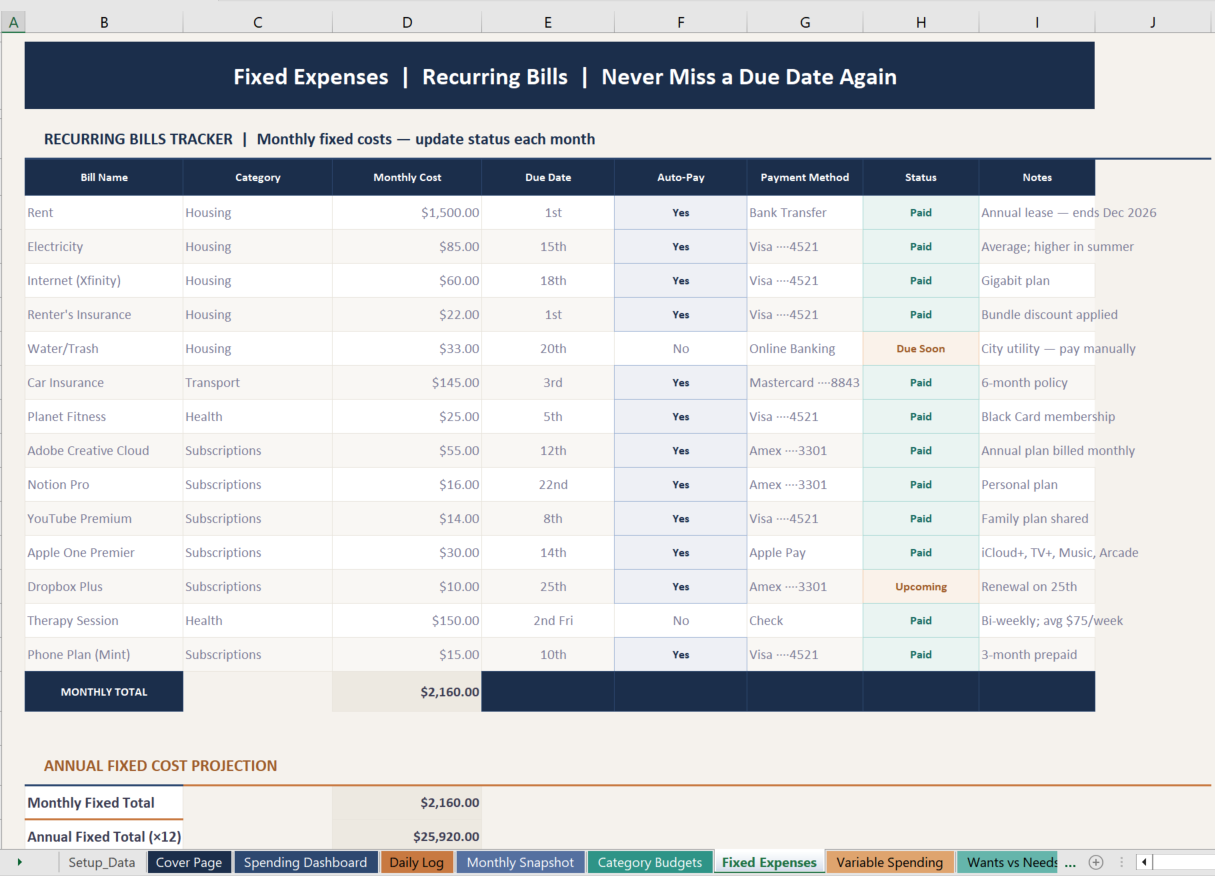The height and width of the screenshot is (876, 1215).
Task: Select column F header
Action: pos(681,21)
